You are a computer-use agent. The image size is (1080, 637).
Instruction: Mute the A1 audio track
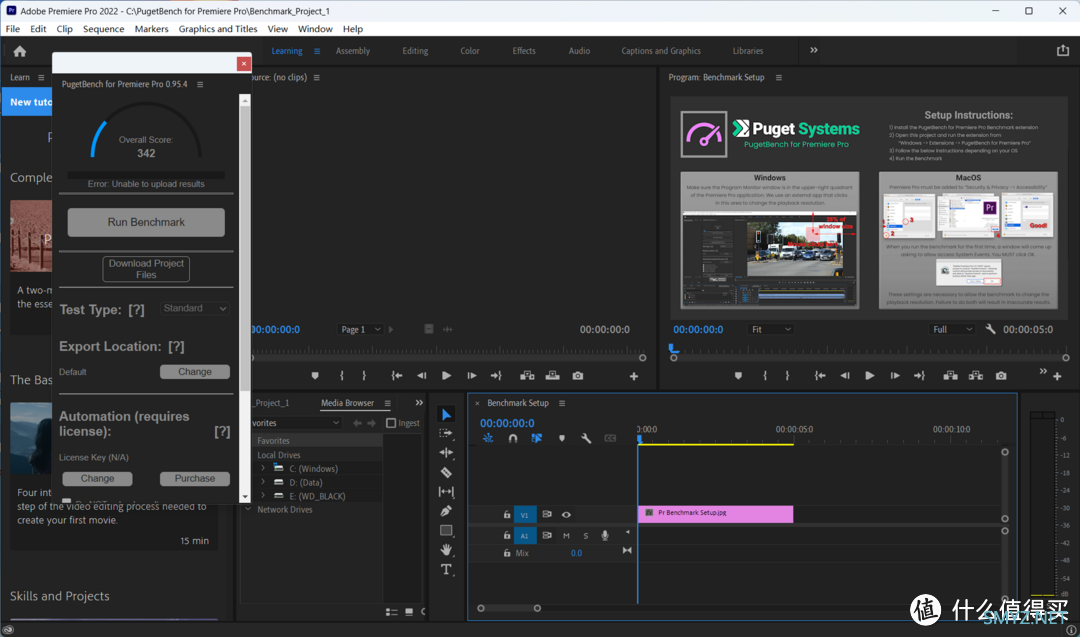[x=566, y=536]
